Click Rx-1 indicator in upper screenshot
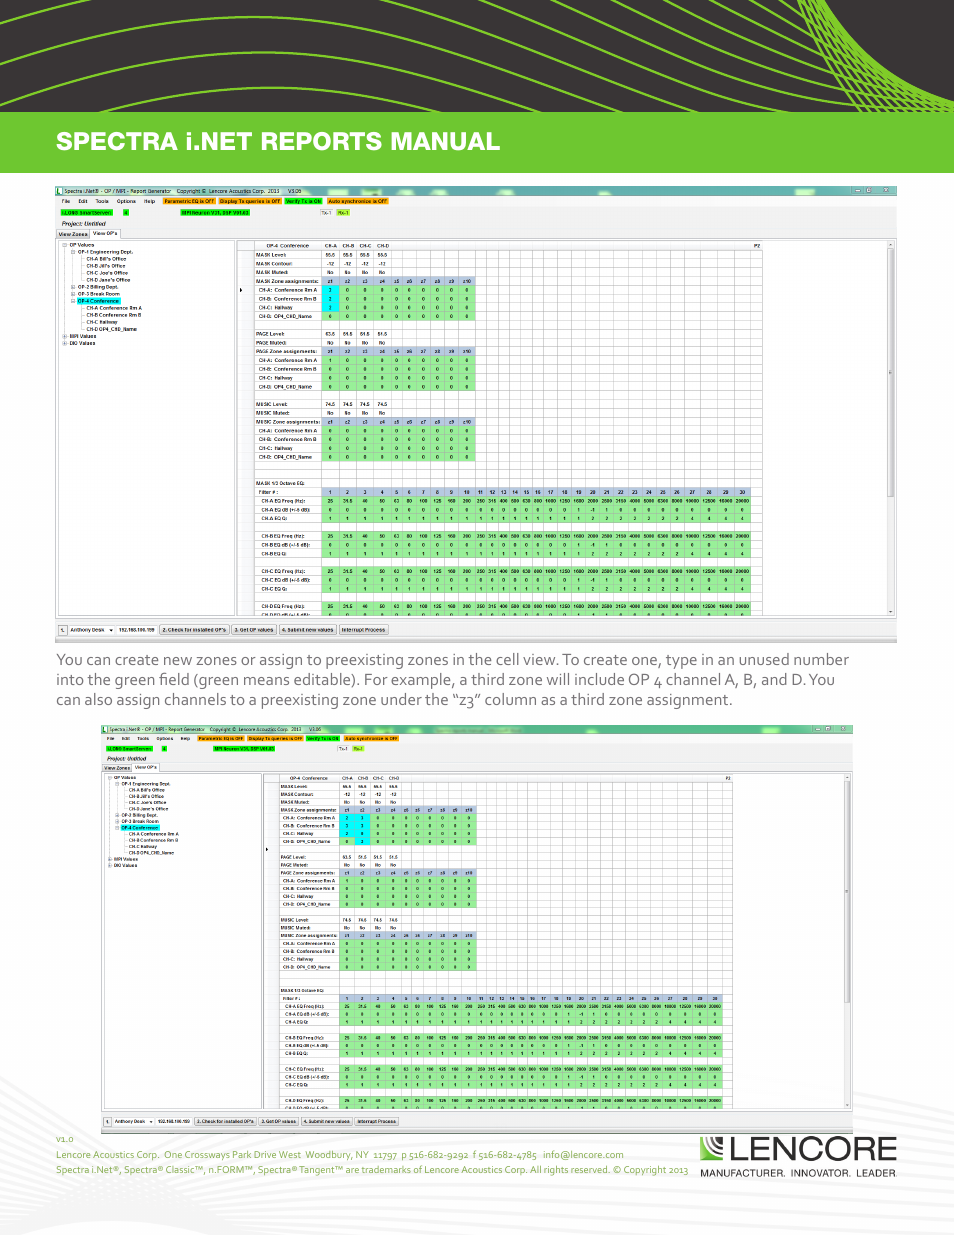Image resolution: width=954 pixels, height=1235 pixels. click(x=343, y=212)
